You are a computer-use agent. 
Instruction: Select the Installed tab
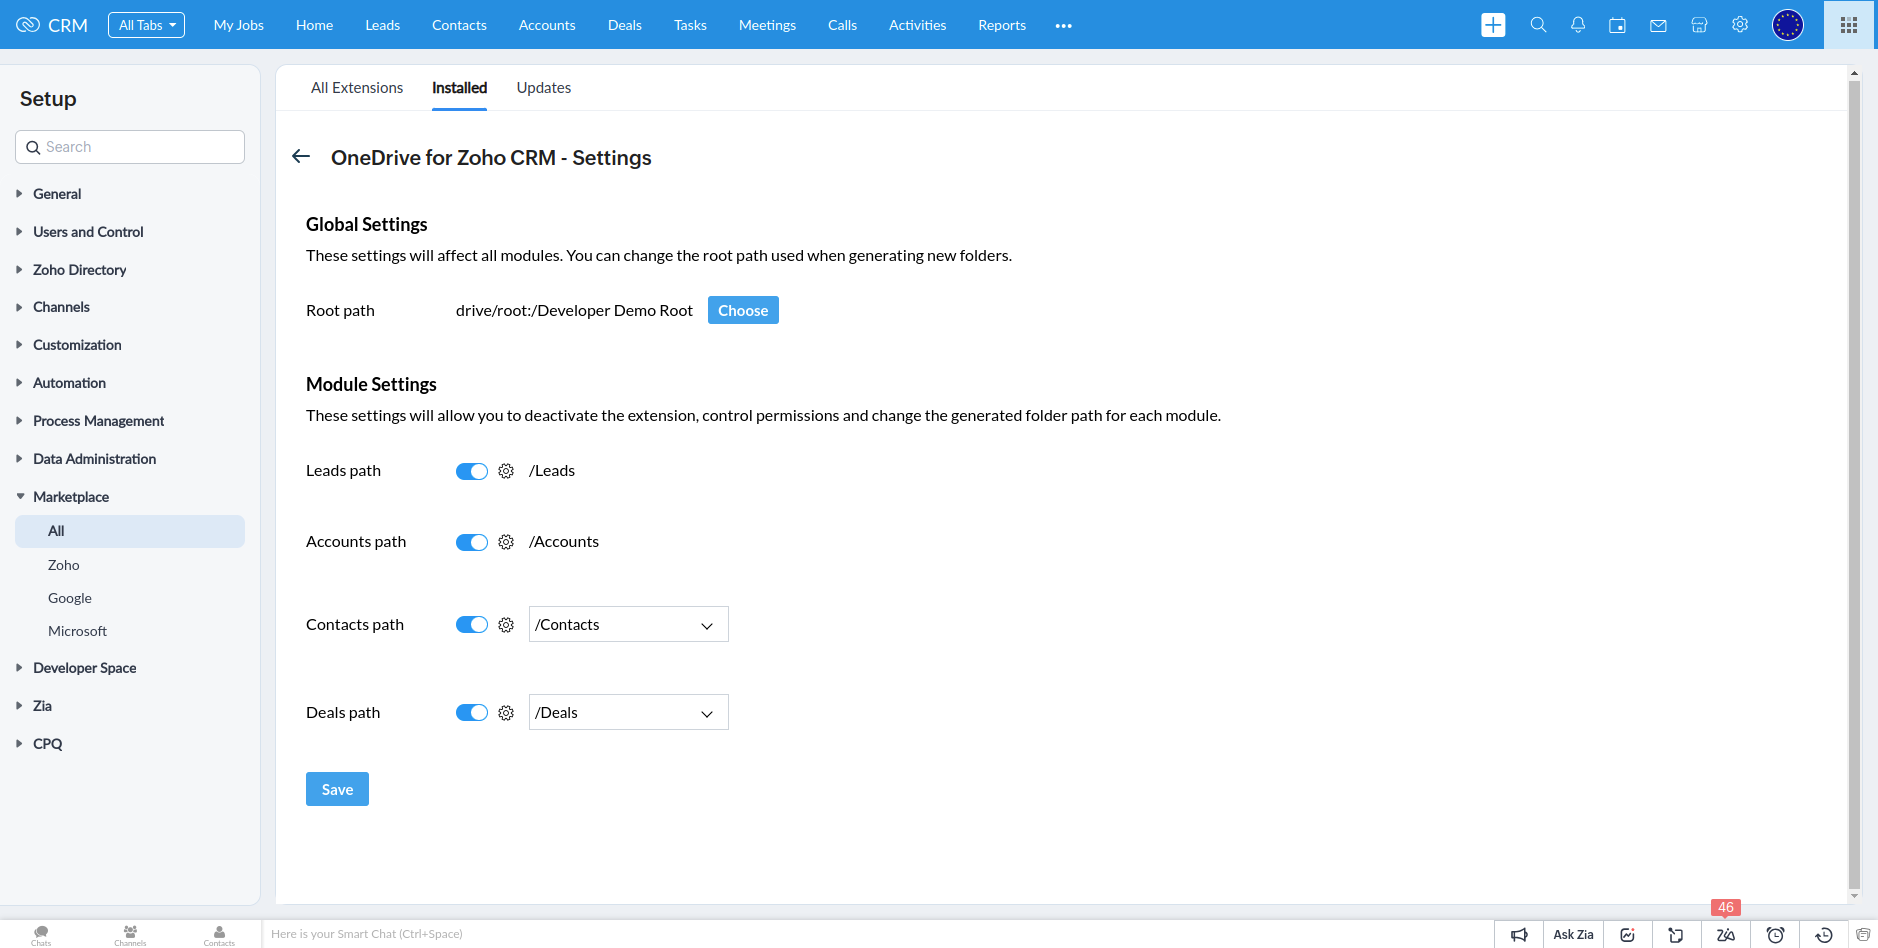click(x=459, y=88)
